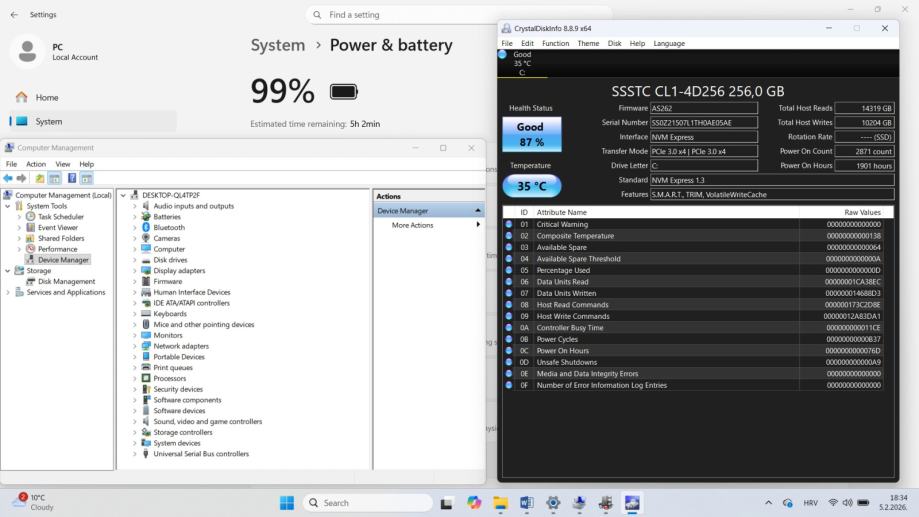Screen dimensions: 919x517
Task: Open Action menu in Computer Management
Action: pyautogui.click(x=36, y=164)
